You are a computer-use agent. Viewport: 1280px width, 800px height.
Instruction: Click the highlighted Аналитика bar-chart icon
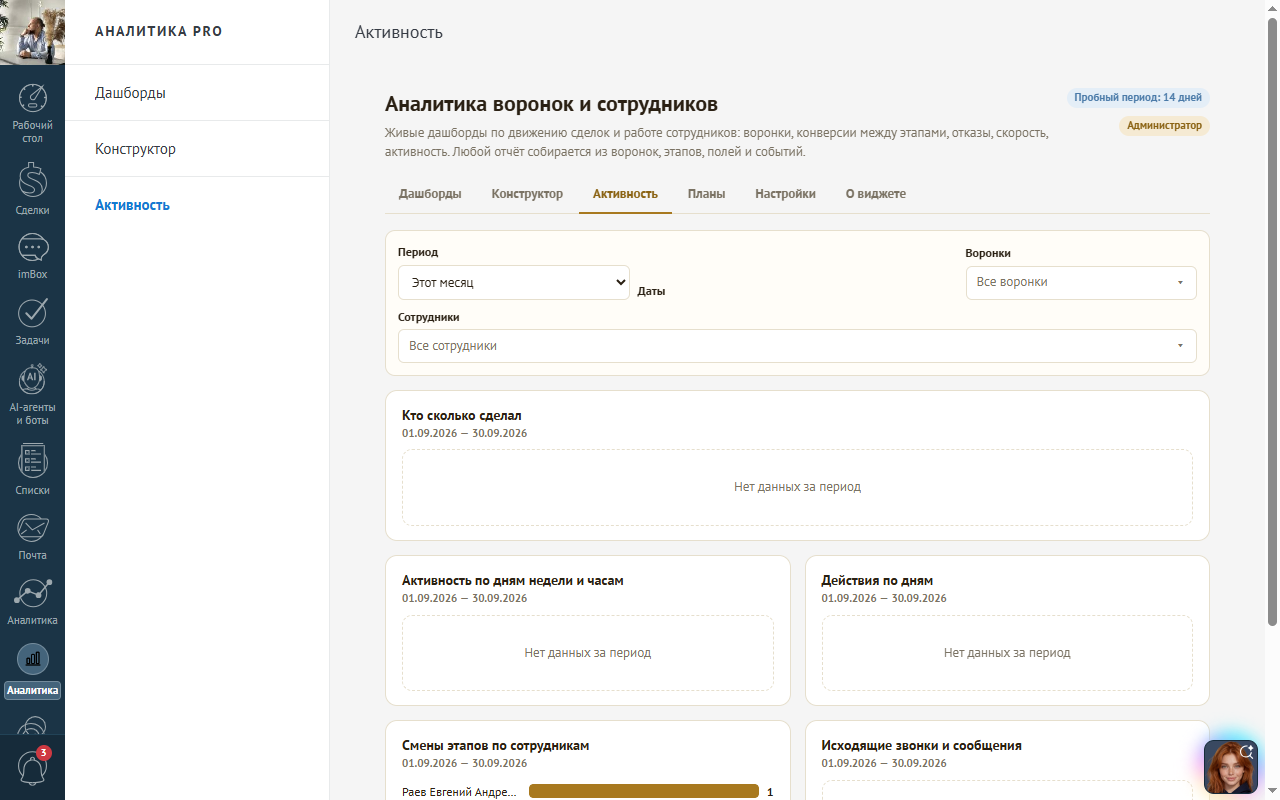(32, 659)
